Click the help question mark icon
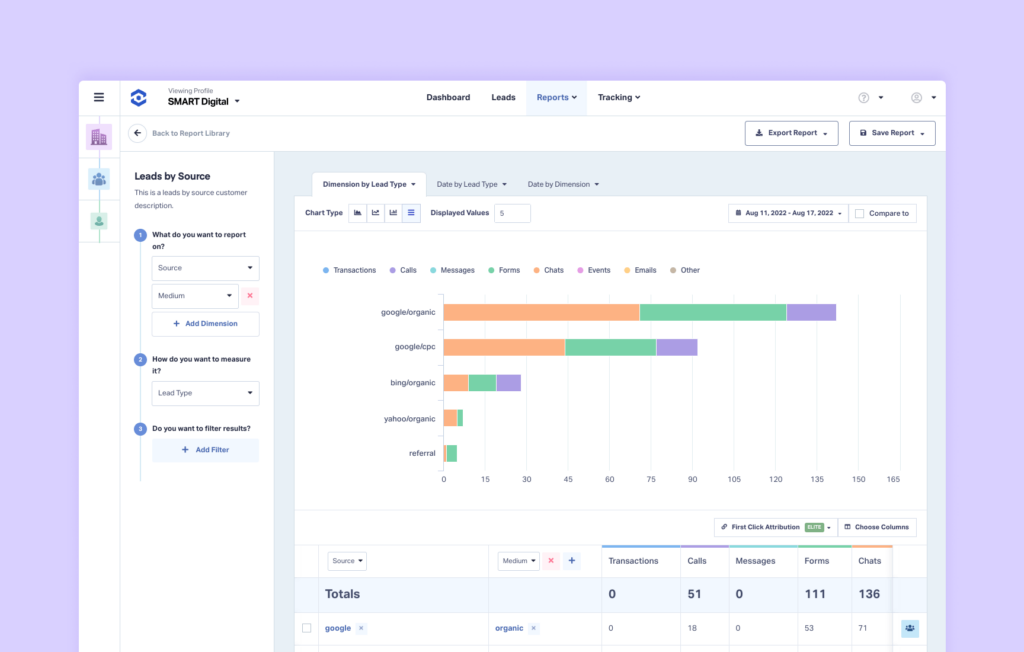Viewport: 1024px width, 652px height. tap(864, 97)
